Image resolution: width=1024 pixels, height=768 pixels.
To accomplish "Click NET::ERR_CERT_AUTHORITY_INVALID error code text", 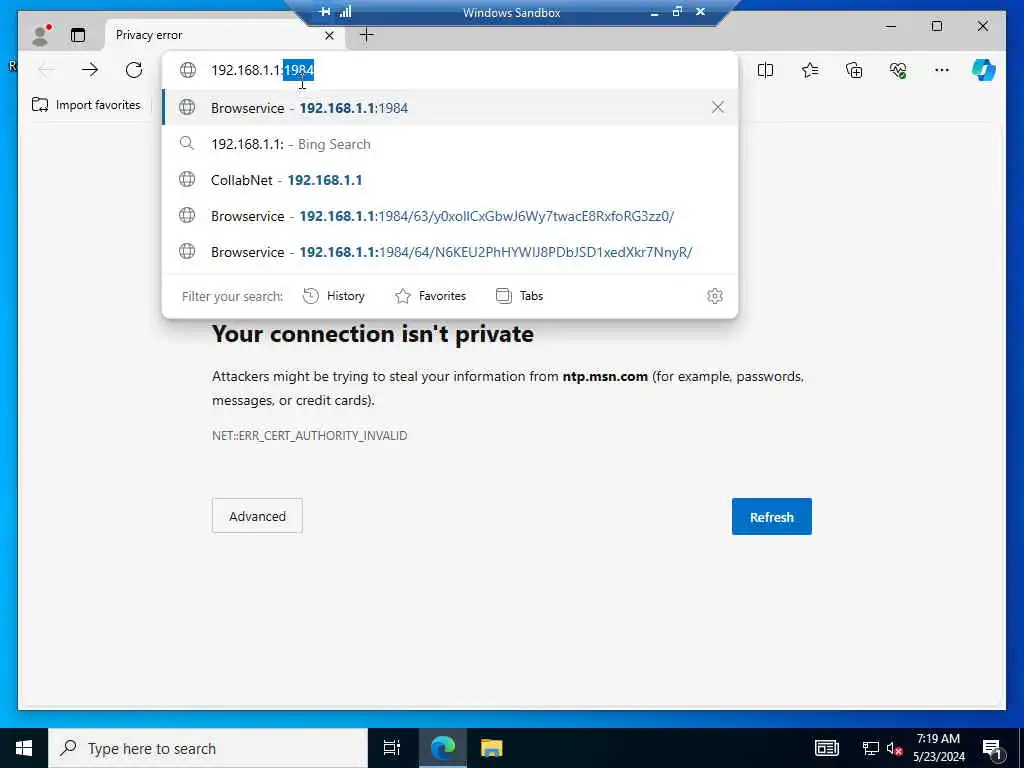I will coord(310,436).
